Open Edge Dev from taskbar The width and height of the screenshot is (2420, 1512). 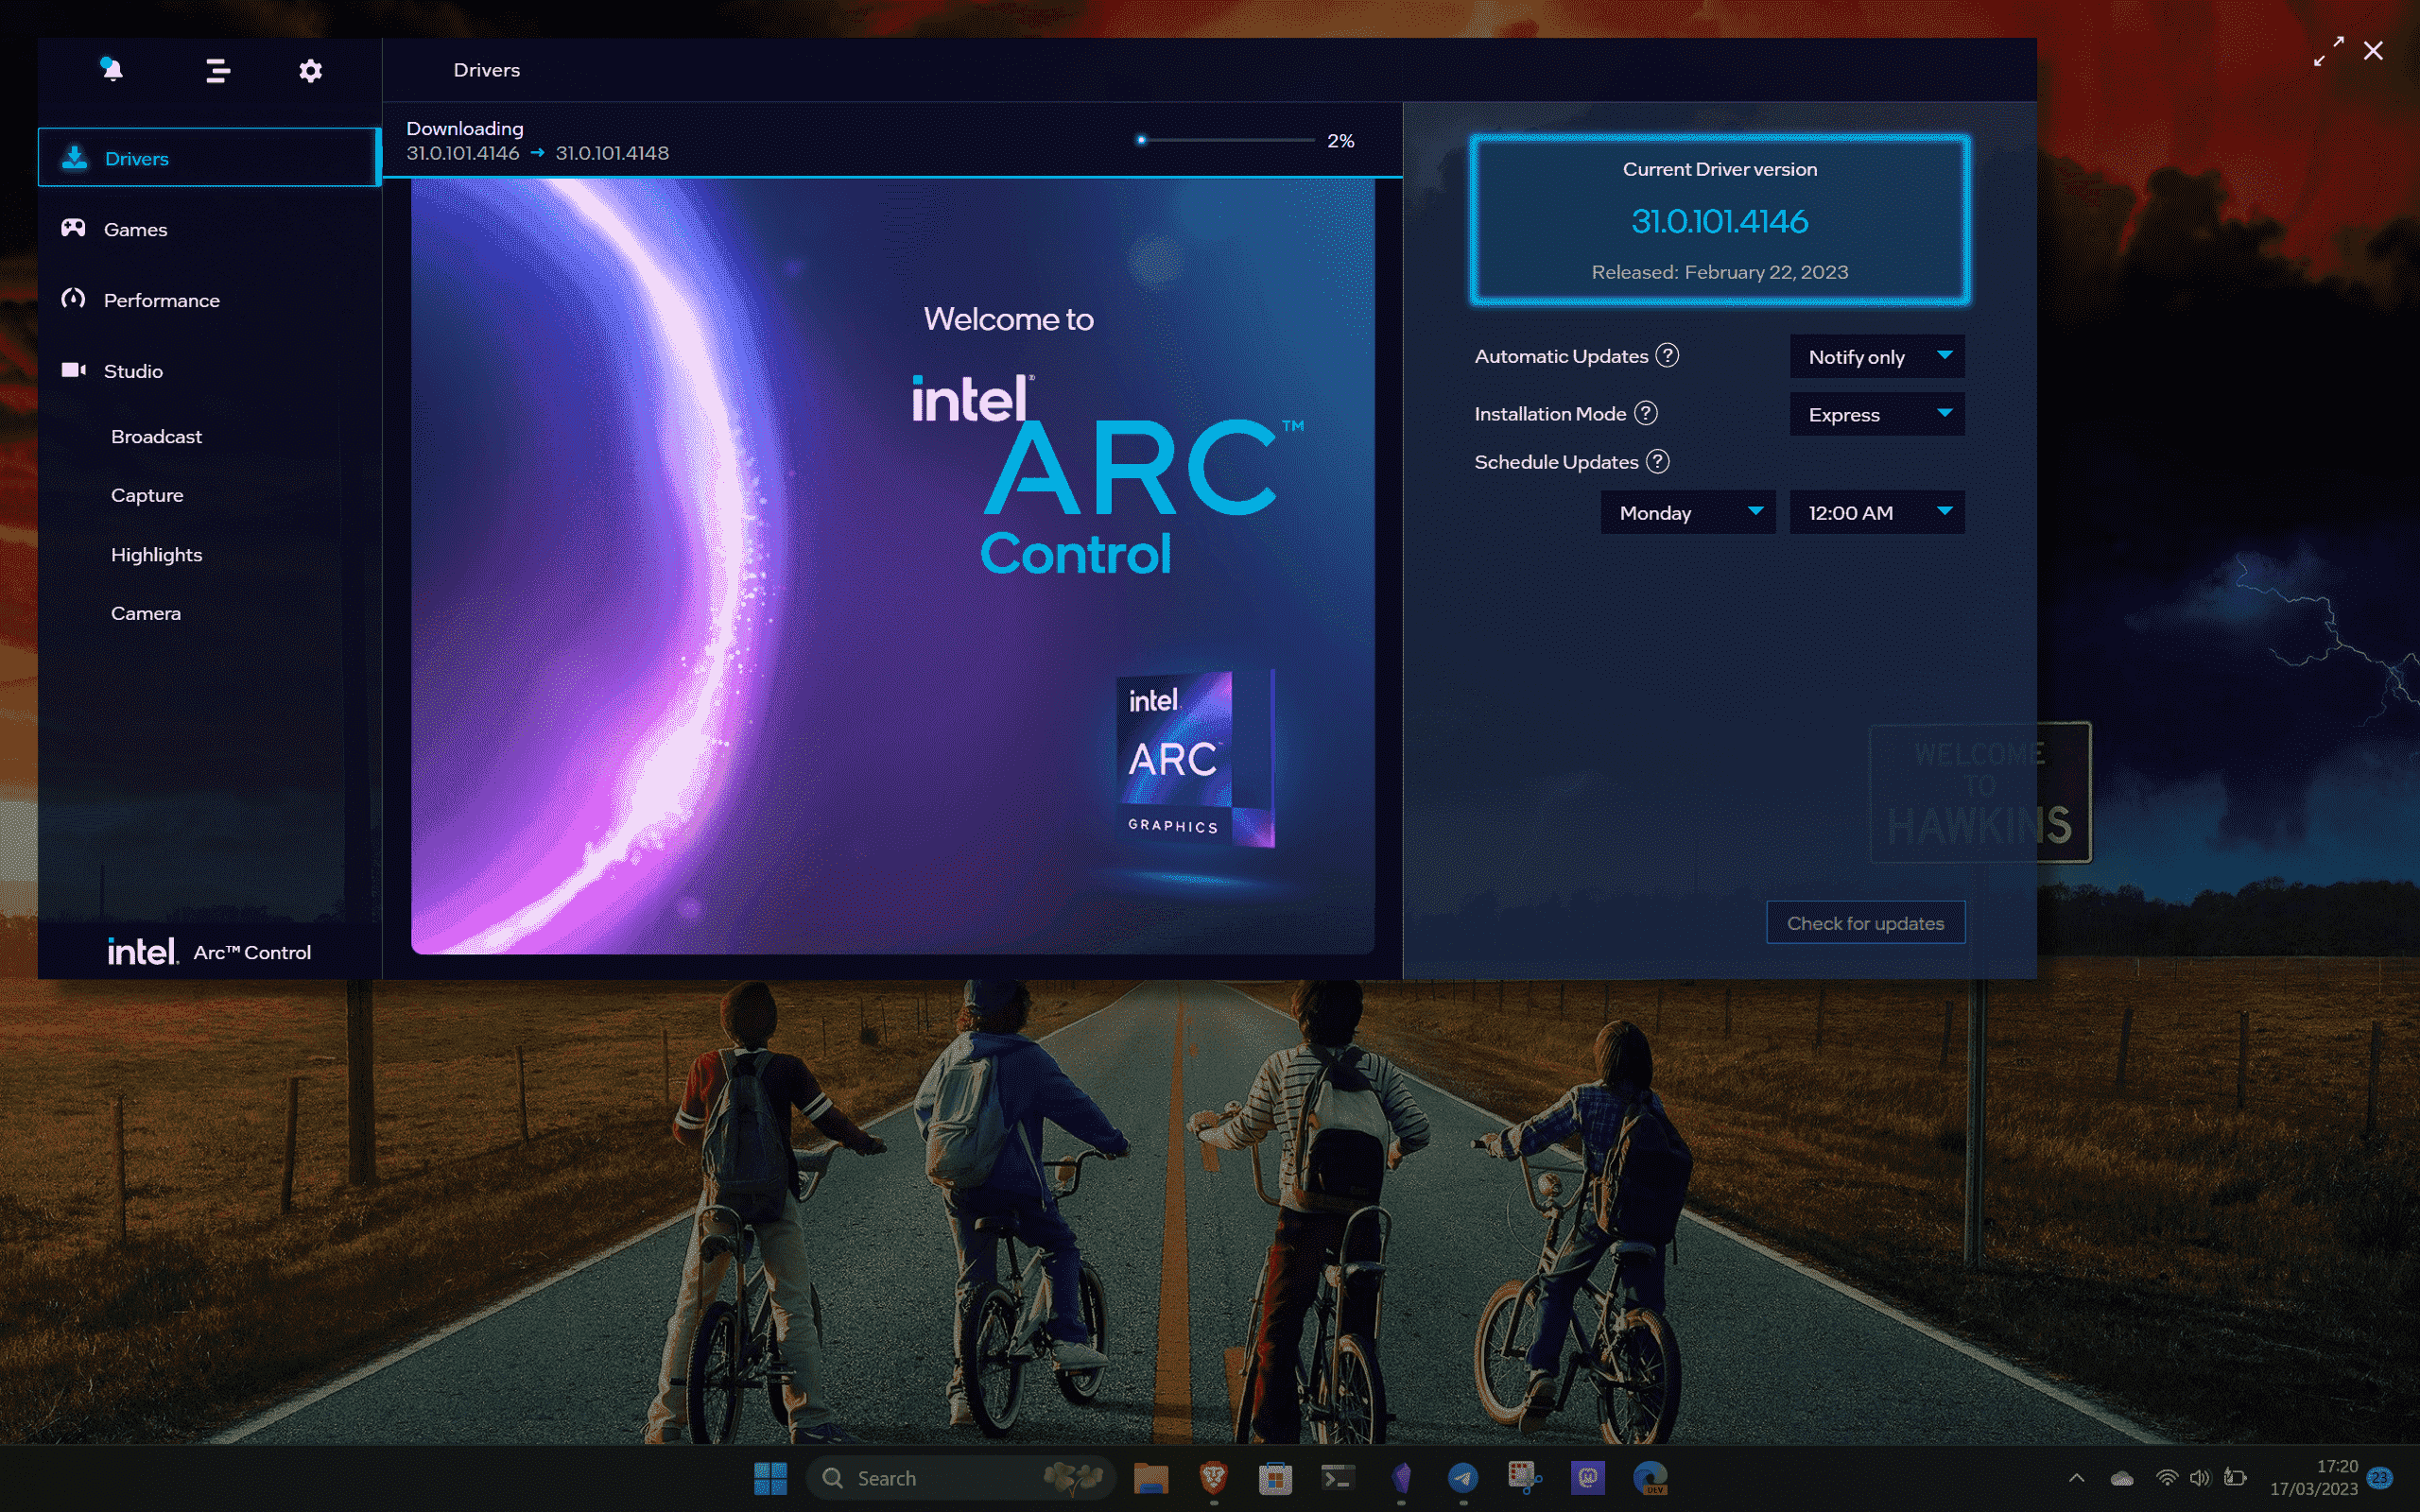pos(1650,1478)
